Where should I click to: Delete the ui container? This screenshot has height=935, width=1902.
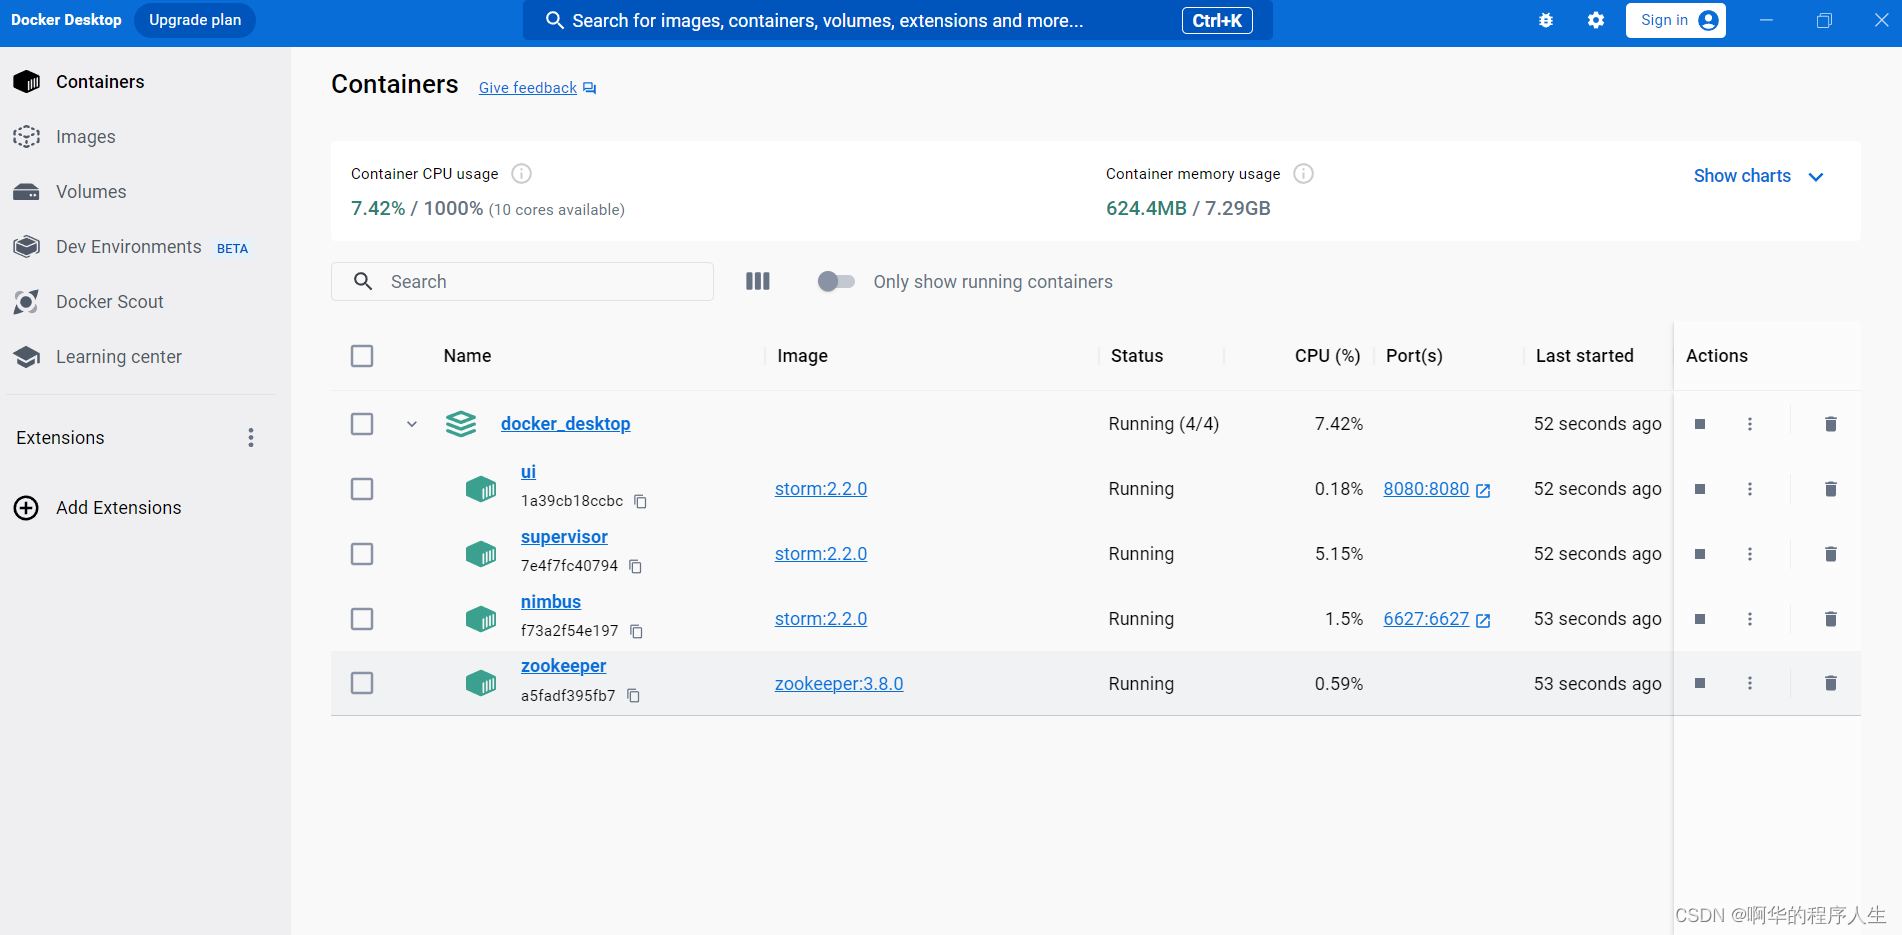coord(1831,489)
